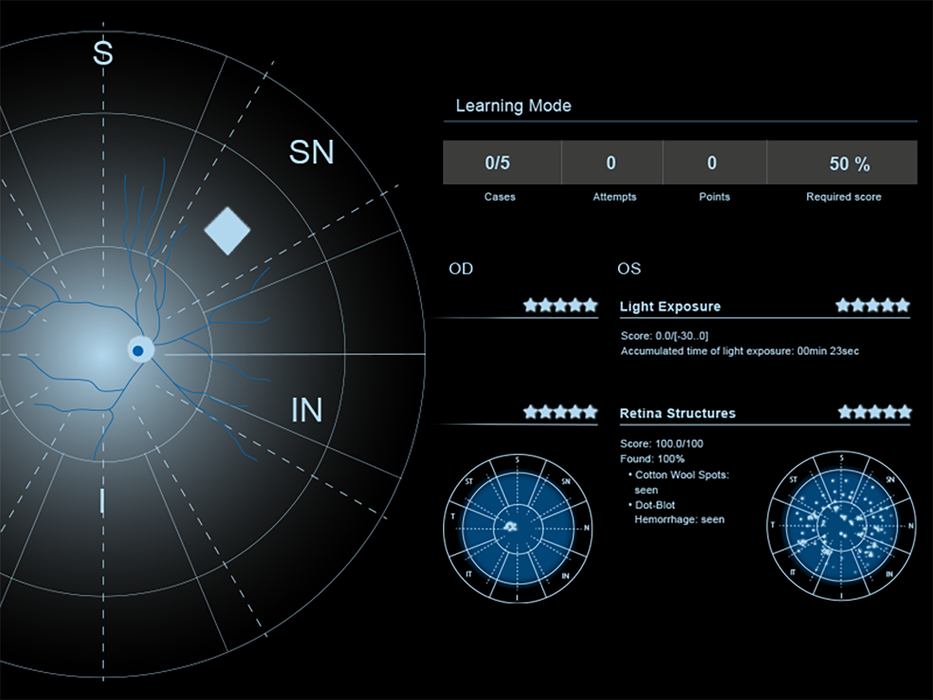Select the IN sector label on fundus
This screenshot has width=933, height=700.
pyautogui.click(x=306, y=409)
